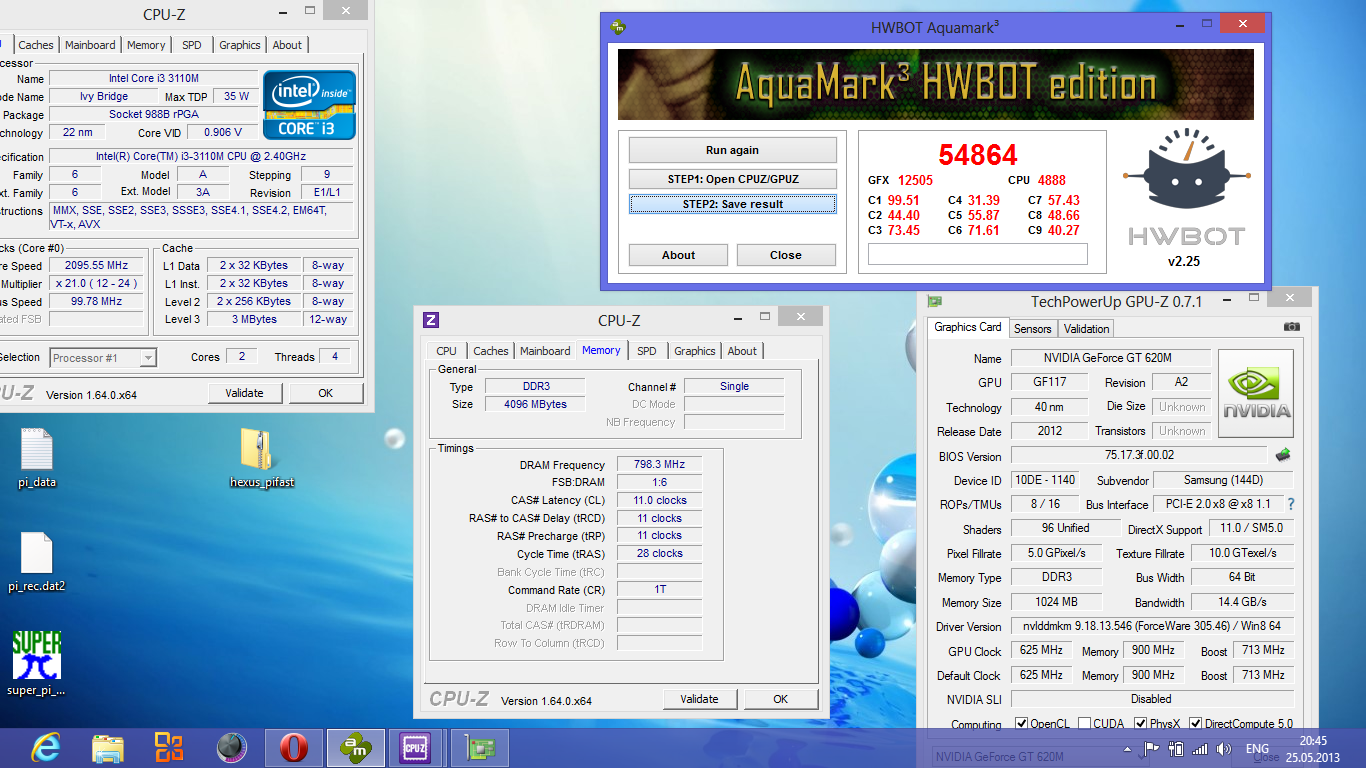Open Internet Explorer from the taskbar
The width and height of the screenshot is (1366, 768).
(45, 747)
